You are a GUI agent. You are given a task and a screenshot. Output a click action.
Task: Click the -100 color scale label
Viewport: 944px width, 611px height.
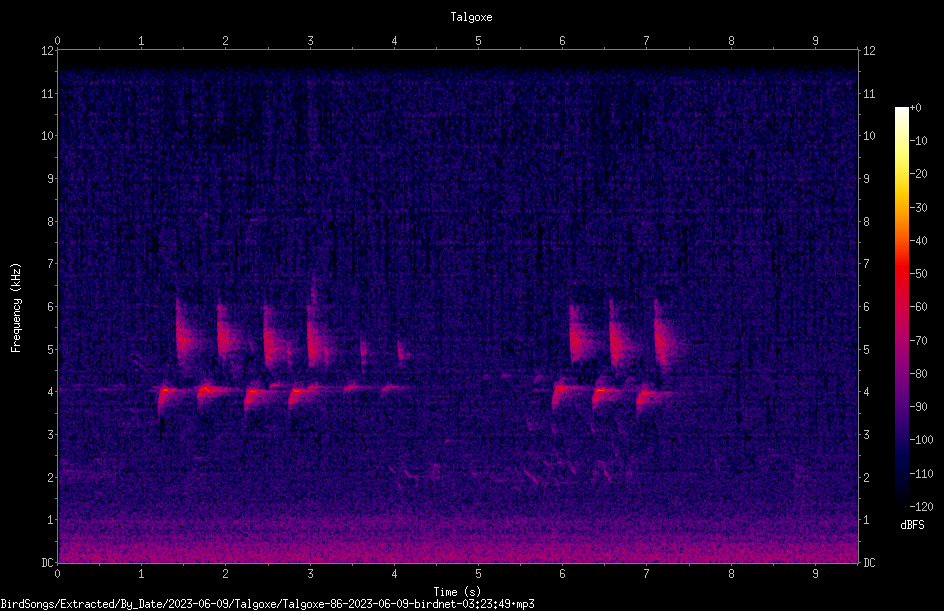[921, 440]
